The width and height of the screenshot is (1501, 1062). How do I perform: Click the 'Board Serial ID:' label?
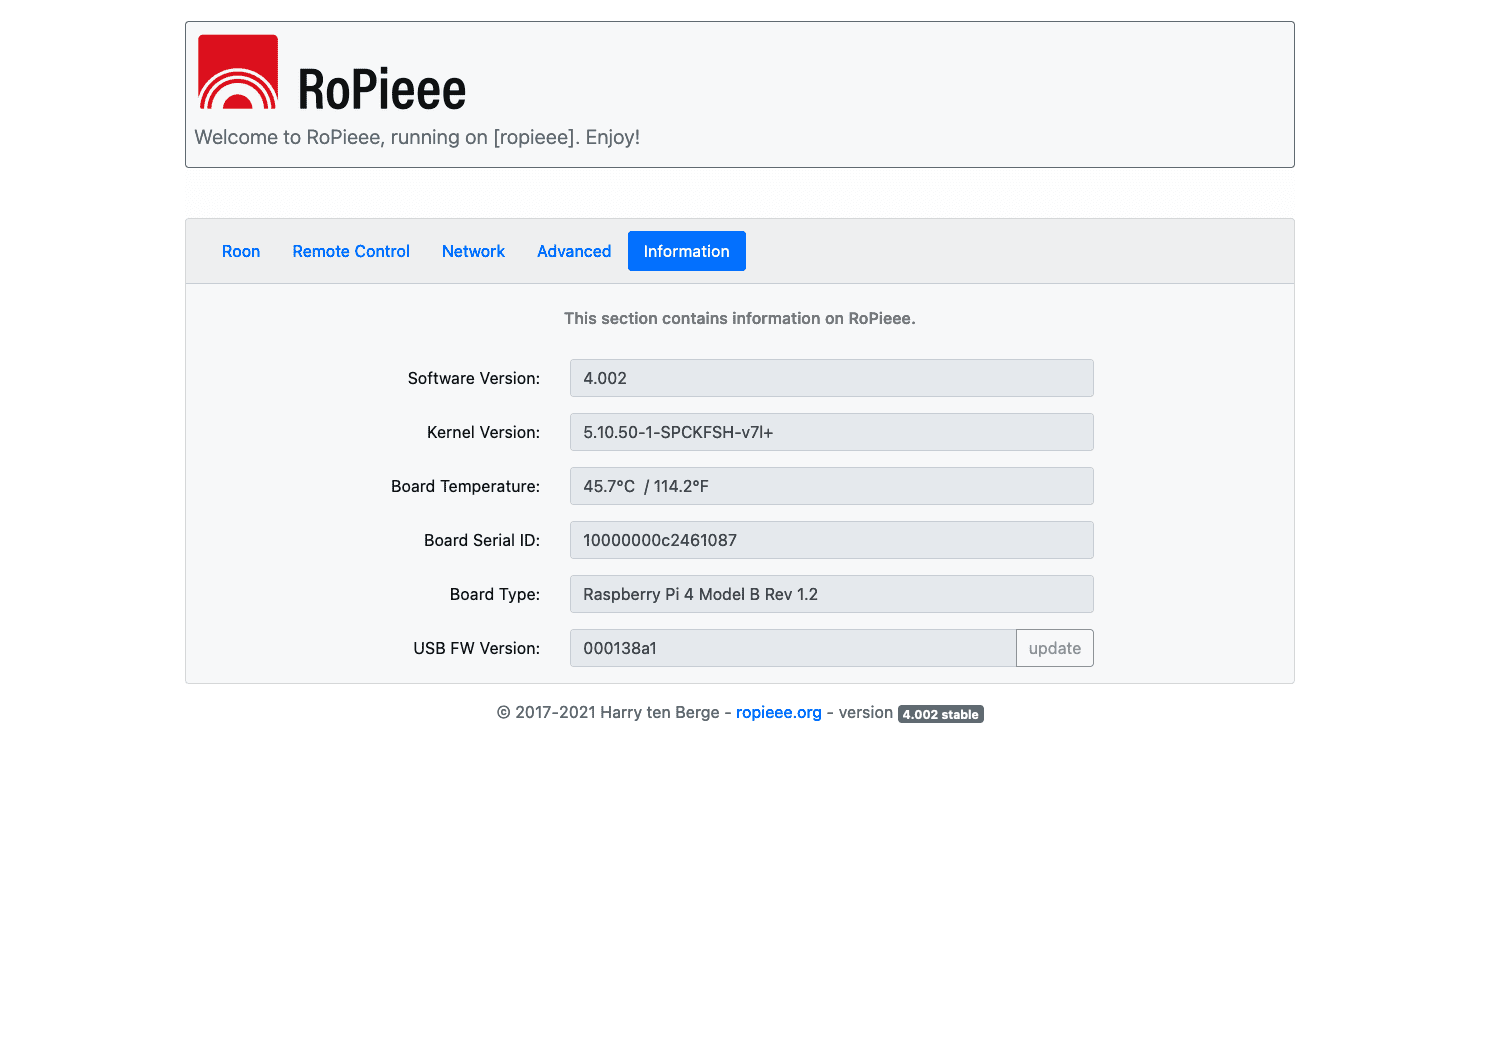(482, 540)
